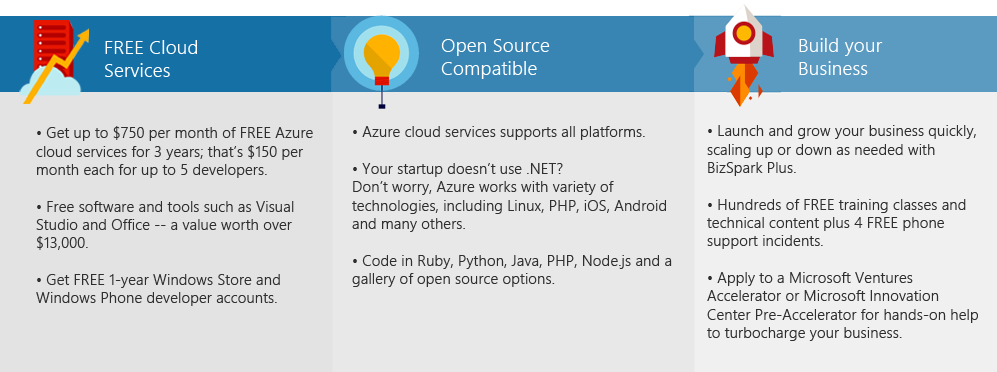
Task: Select the Build your Business heading
Action: [840, 57]
